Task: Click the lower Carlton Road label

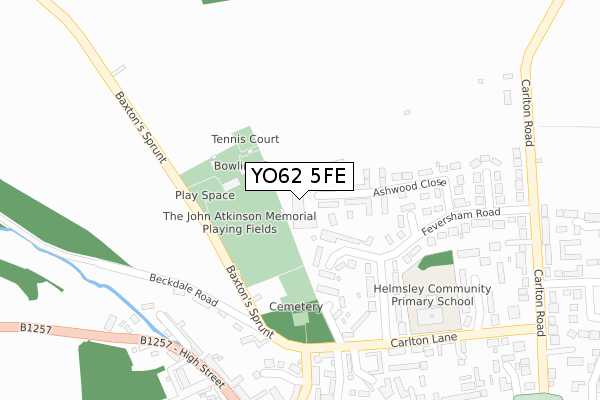Action: click(539, 303)
